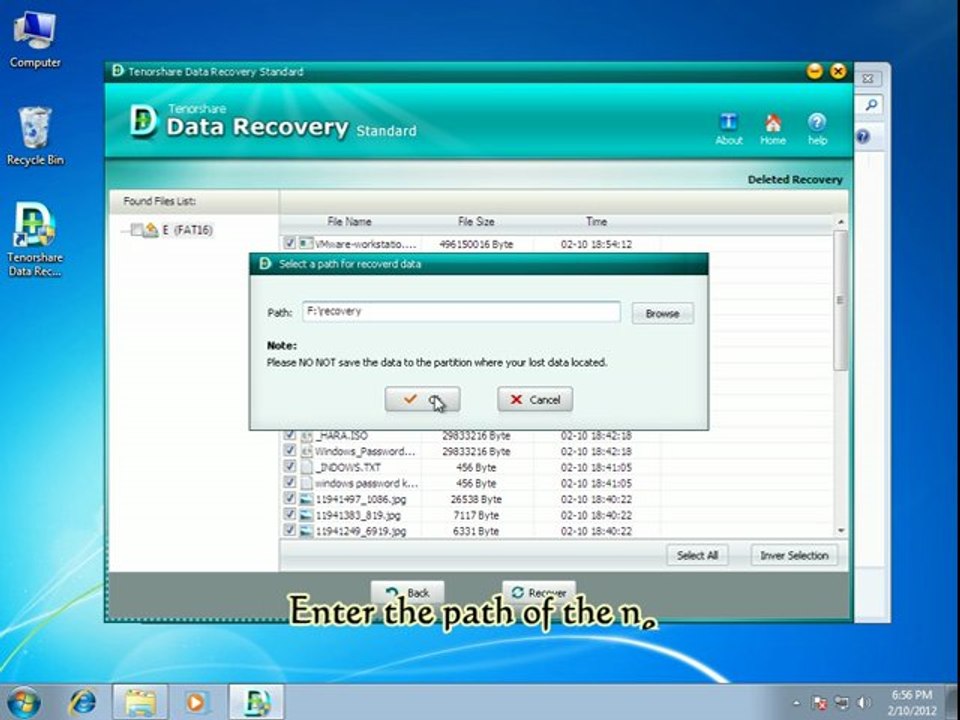Open the Windows Start orb
The image size is (960, 720).
pos(23,702)
